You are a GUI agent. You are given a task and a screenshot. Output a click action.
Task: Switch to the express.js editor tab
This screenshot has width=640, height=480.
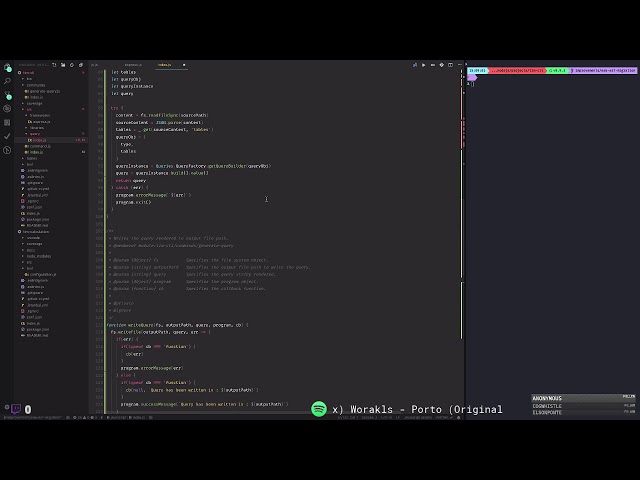(x=133, y=65)
